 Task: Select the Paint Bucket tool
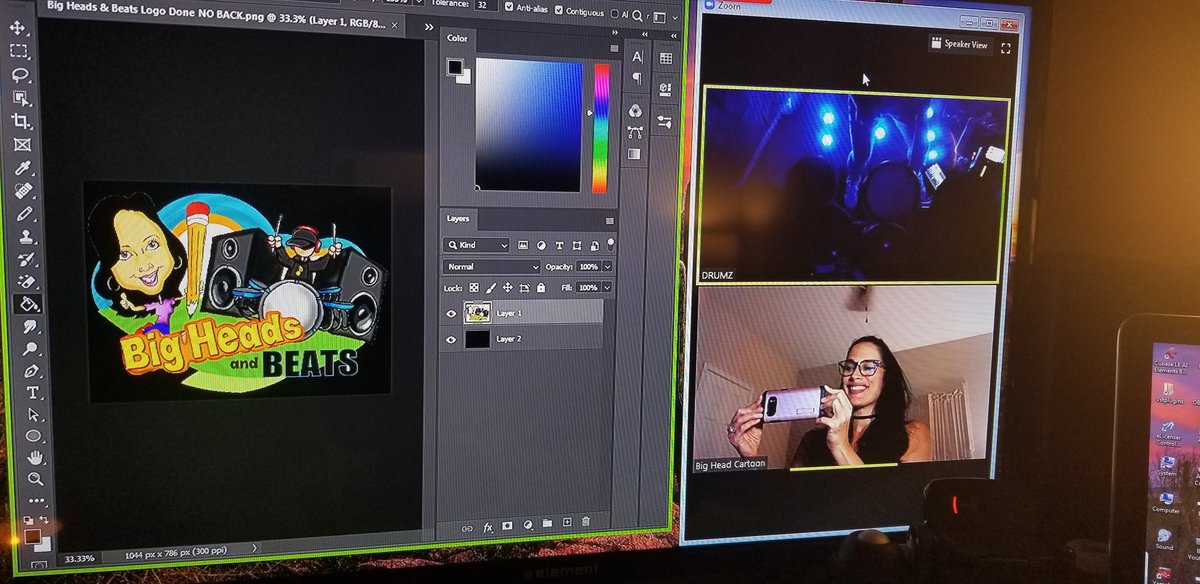[30, 305]
